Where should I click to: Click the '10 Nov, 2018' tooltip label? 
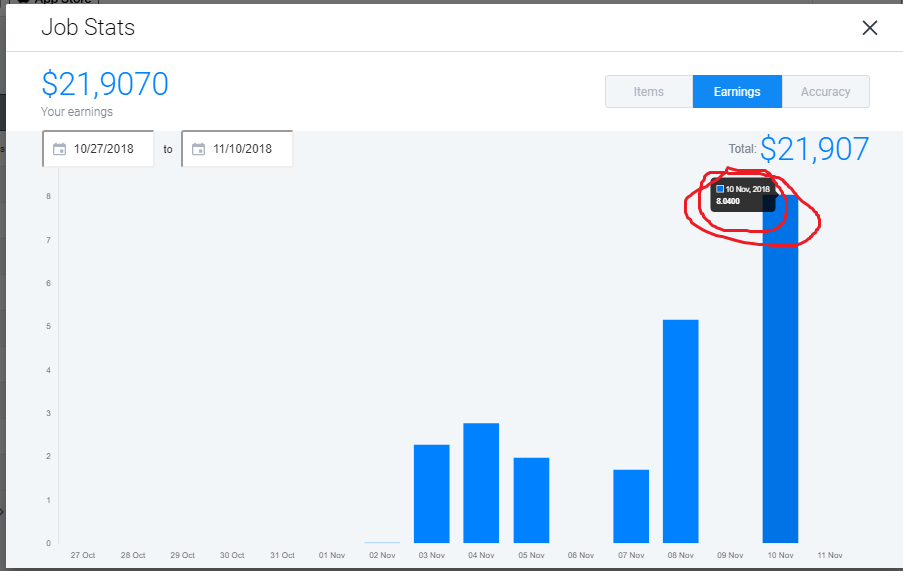[x=748, y=189]
